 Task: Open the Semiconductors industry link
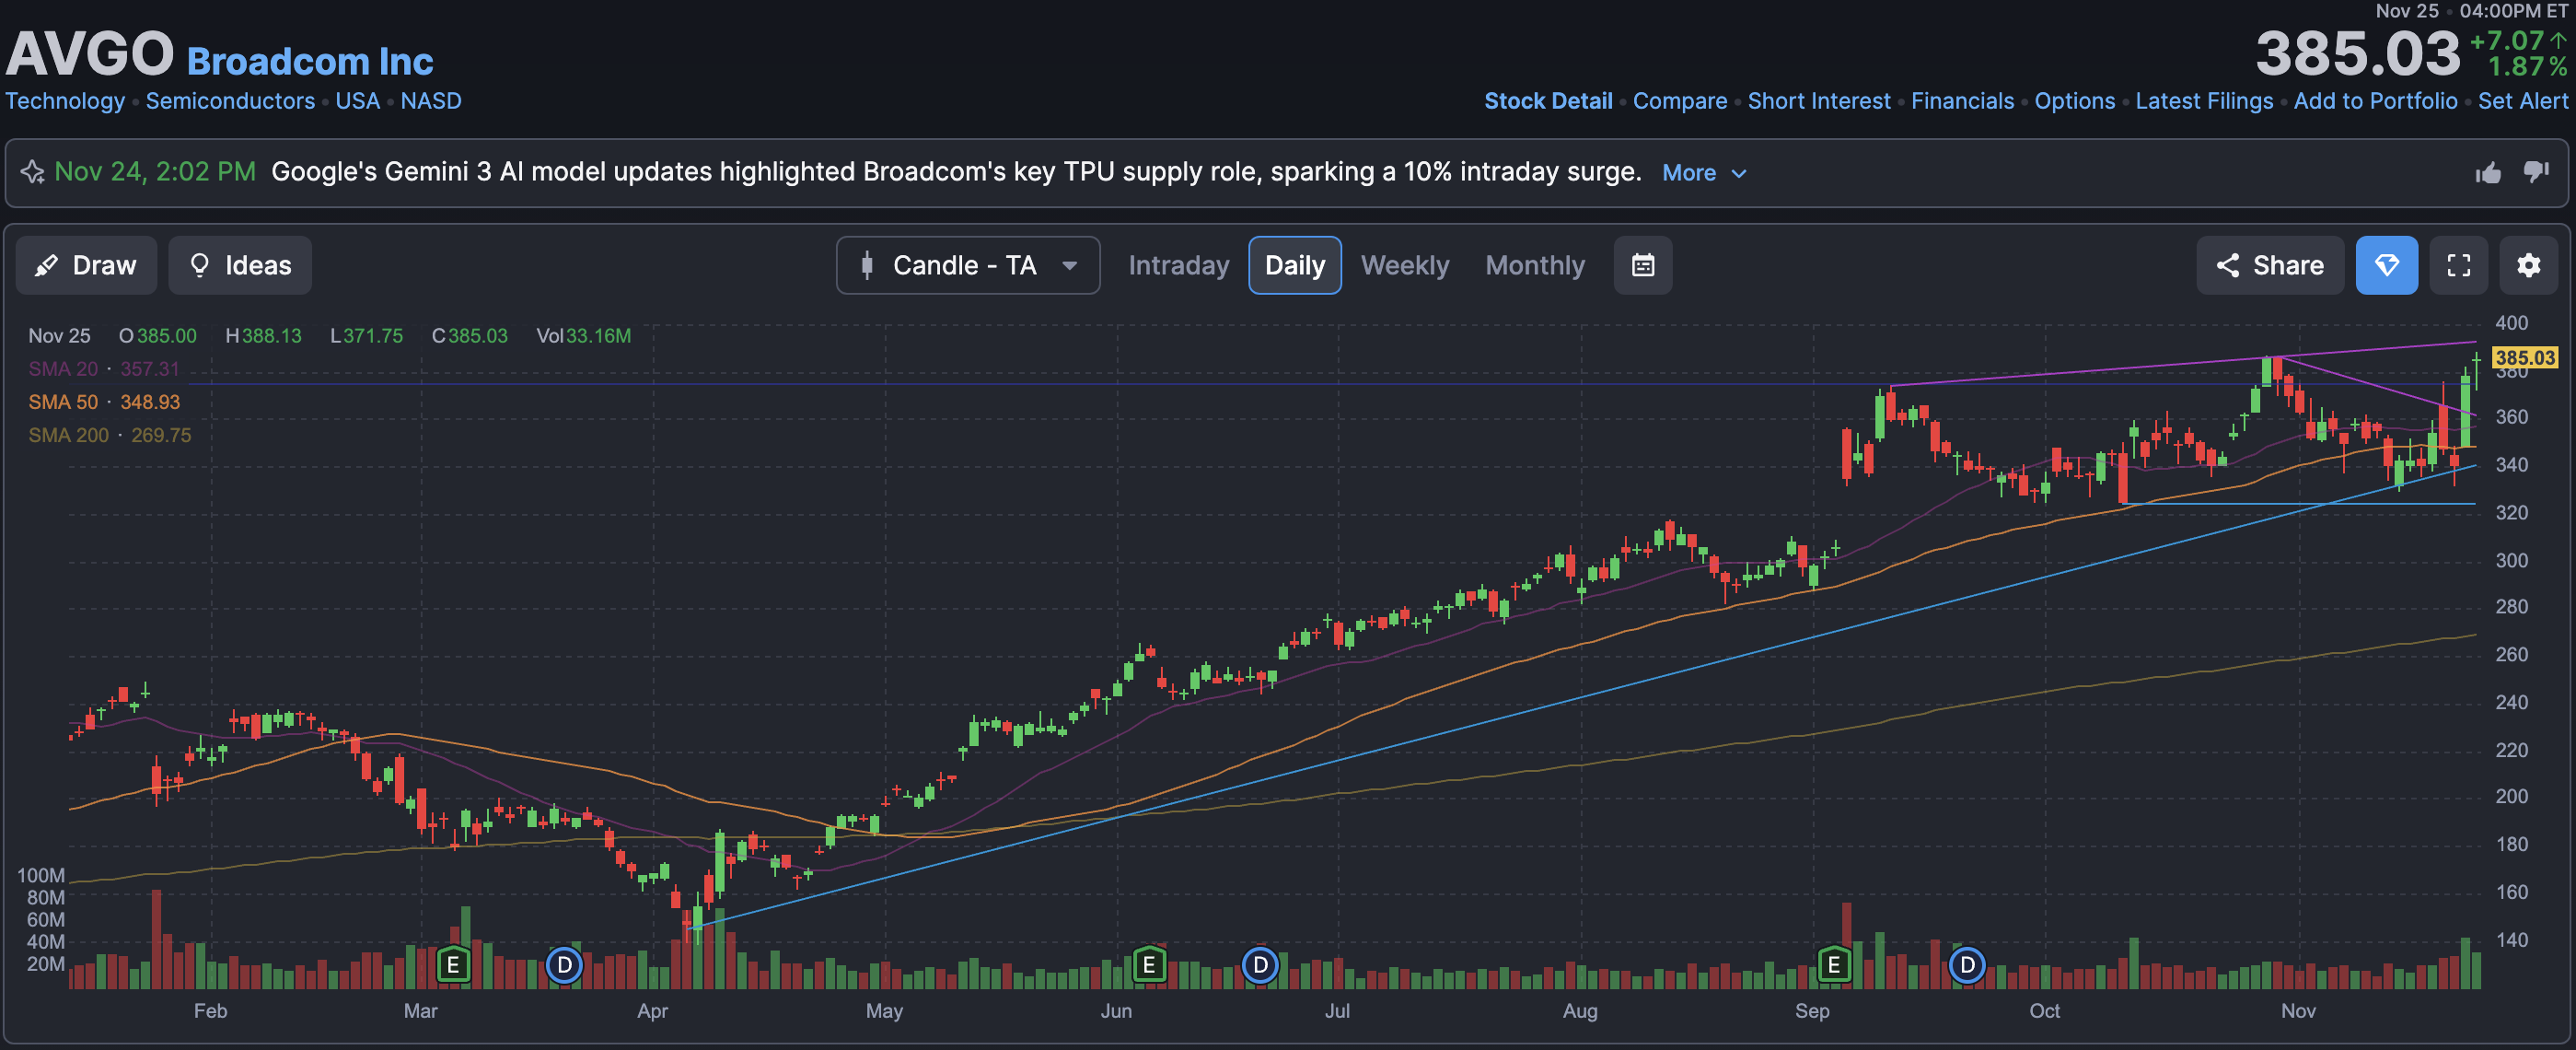point(230,101)
